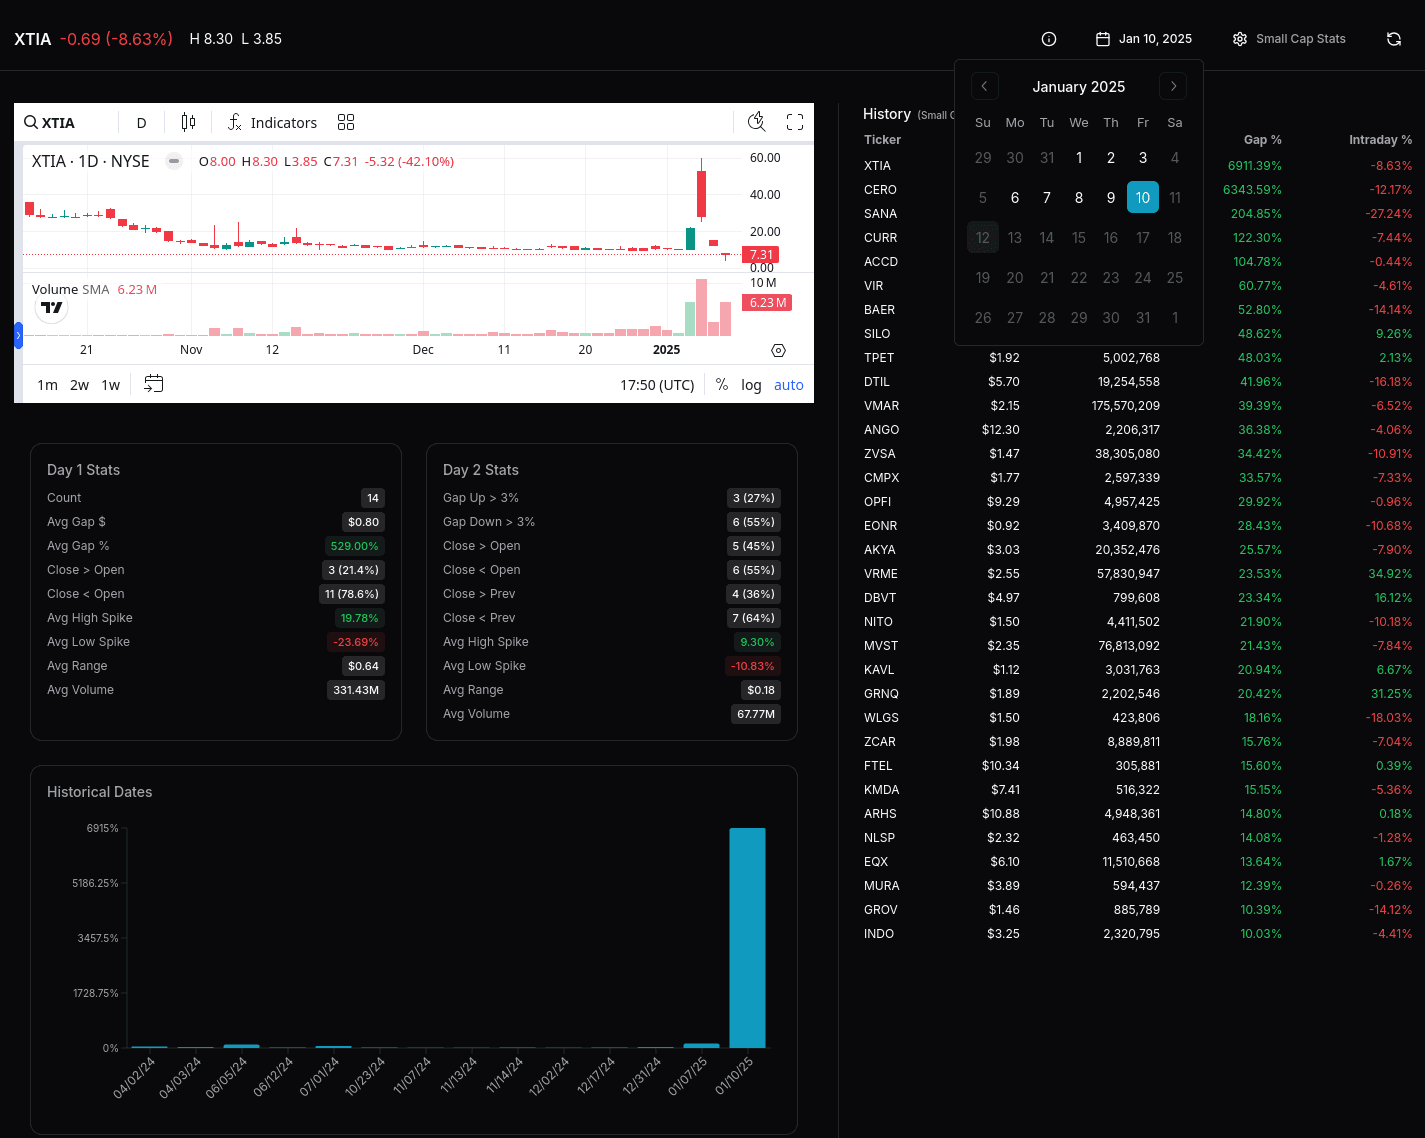
Task: Select DTIL ticker row
Action: 1138,382
